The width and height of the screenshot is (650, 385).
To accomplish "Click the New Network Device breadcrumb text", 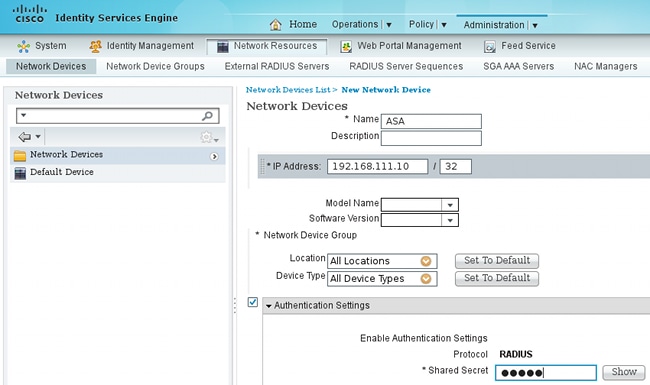I will click(x=386, y=90).
